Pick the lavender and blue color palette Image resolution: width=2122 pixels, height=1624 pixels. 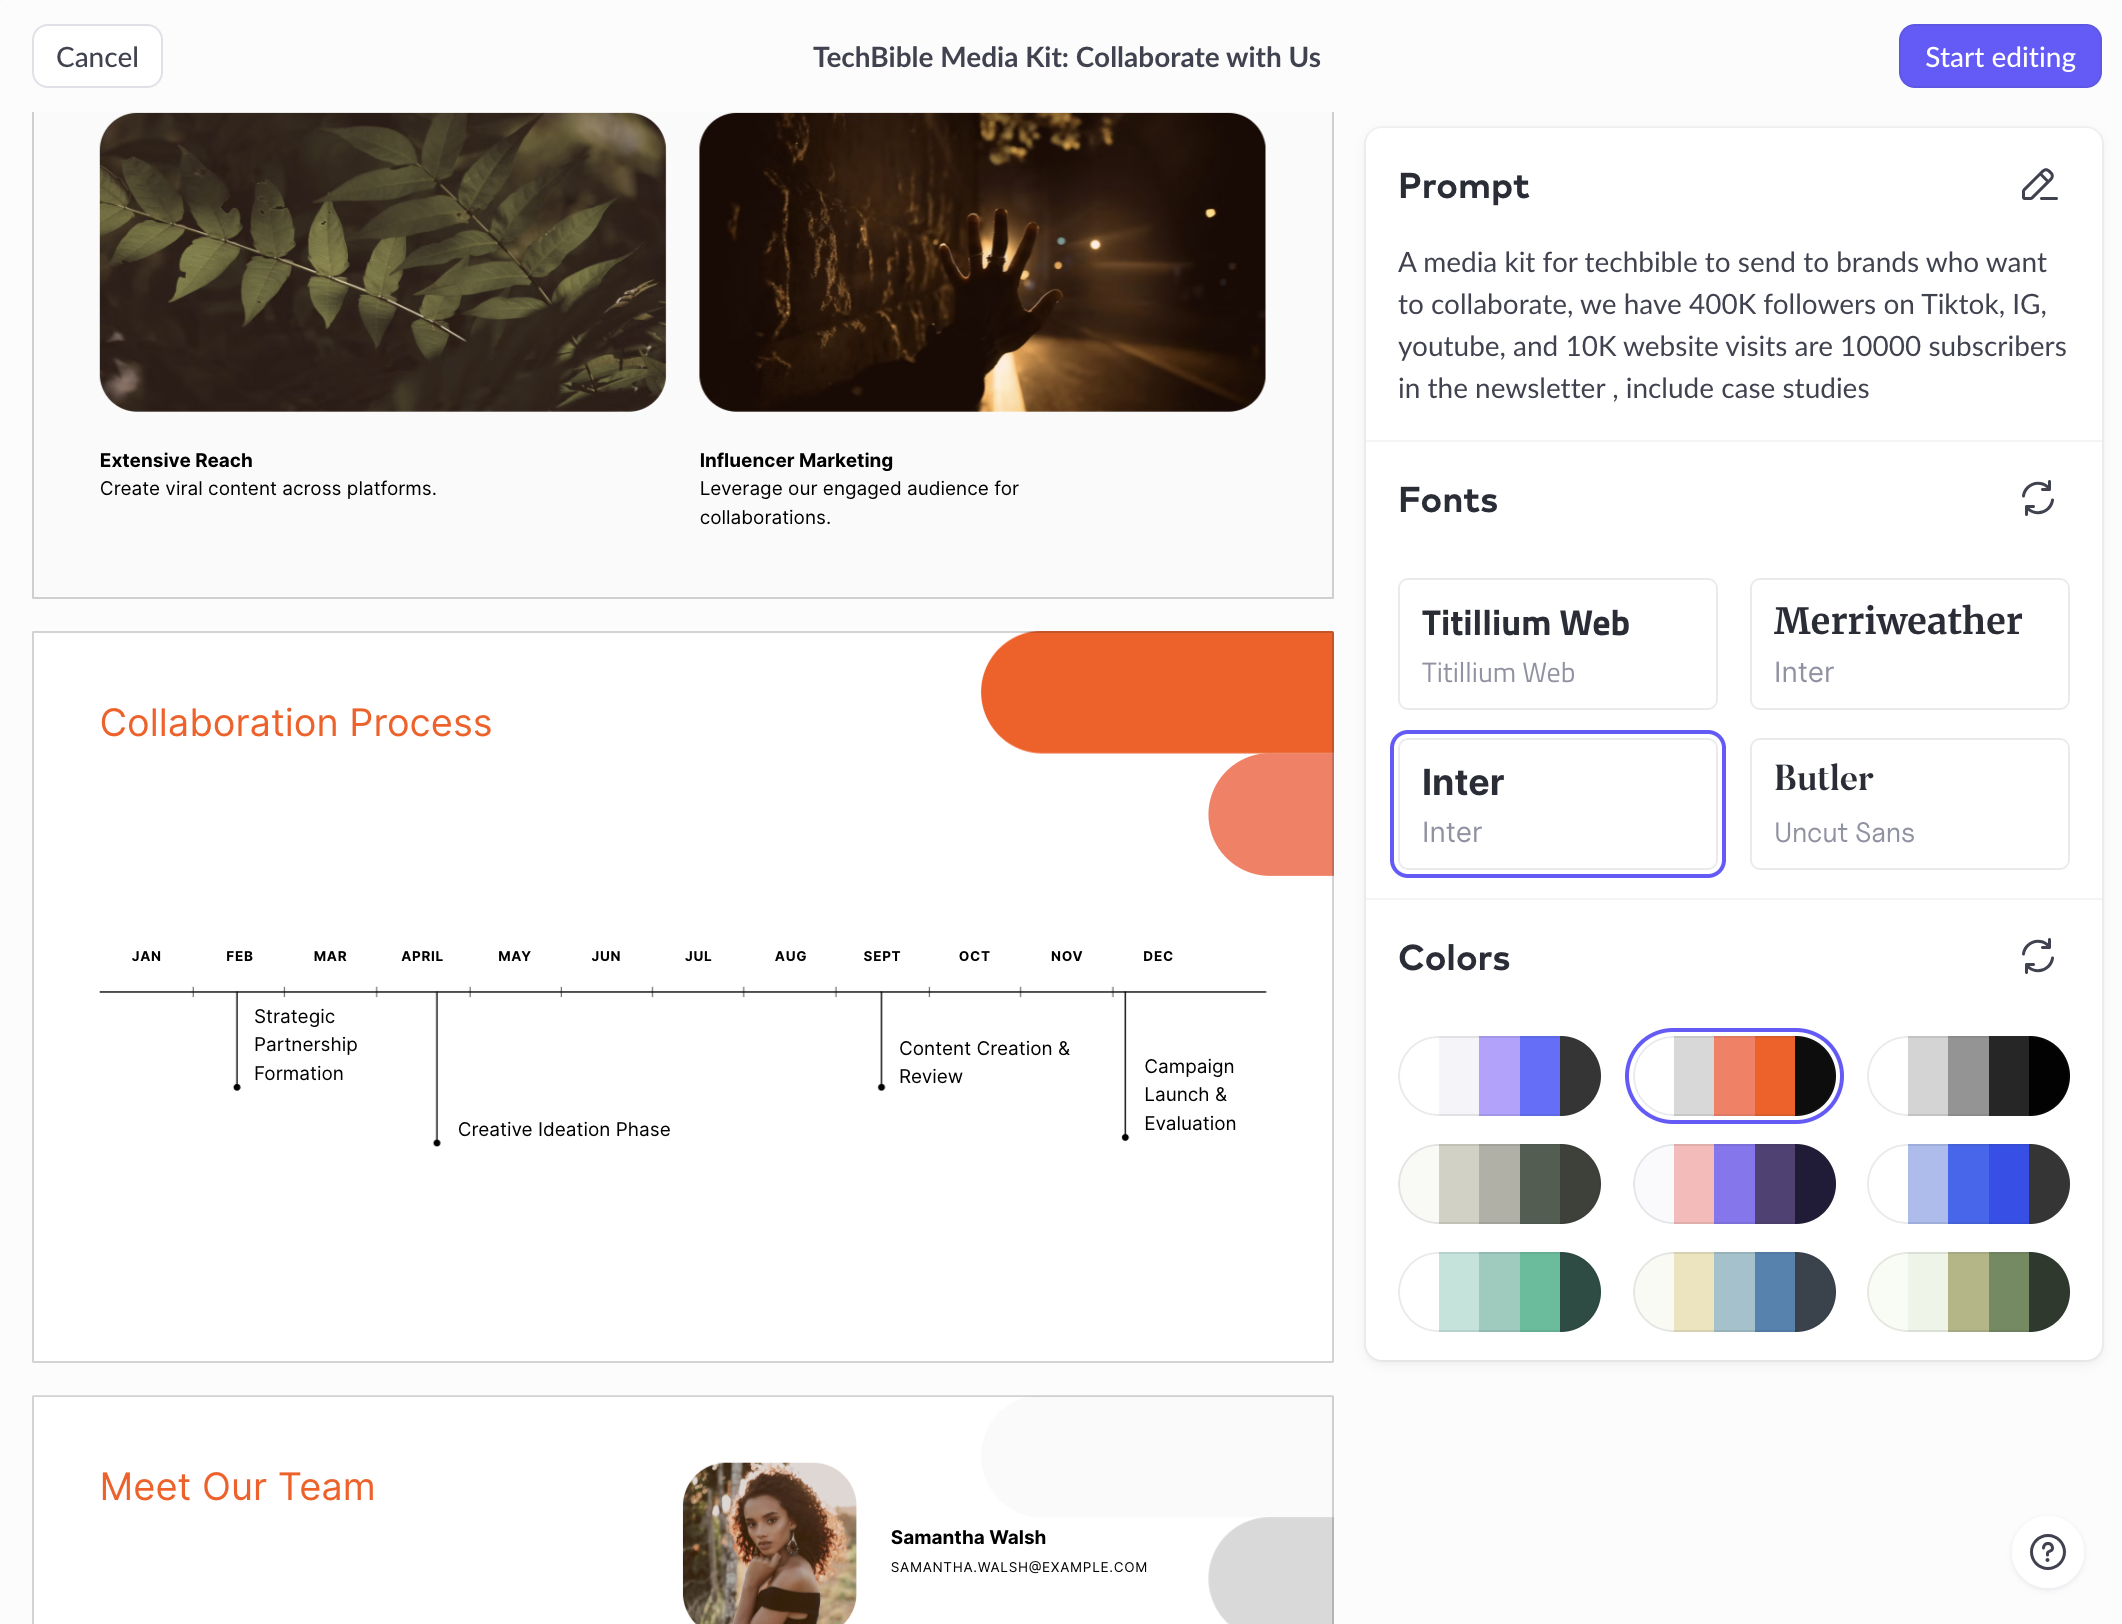[1500, 1076]
